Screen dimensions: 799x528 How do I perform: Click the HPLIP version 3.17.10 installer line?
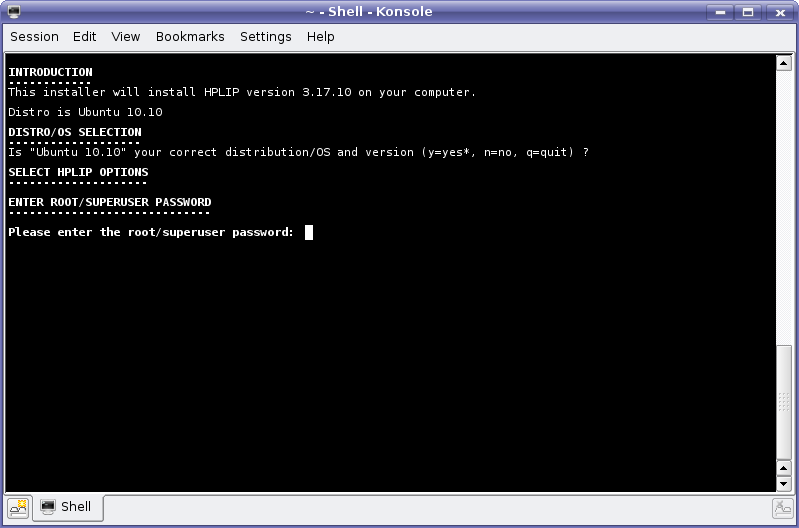tap(242, 92)
